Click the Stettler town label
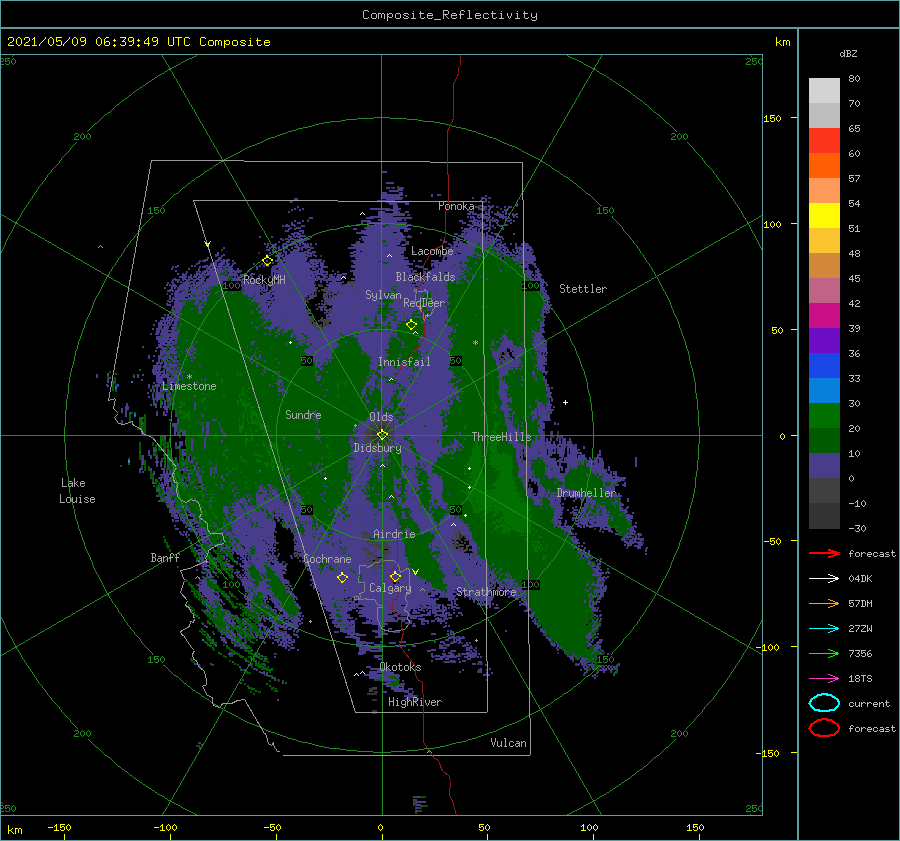Screen dimensions: 900x841 pos(583,289)
